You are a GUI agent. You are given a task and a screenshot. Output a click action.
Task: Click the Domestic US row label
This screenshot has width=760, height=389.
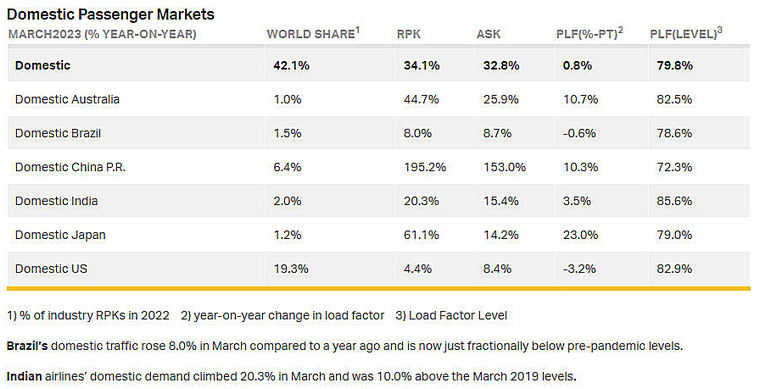click(51, 269)
